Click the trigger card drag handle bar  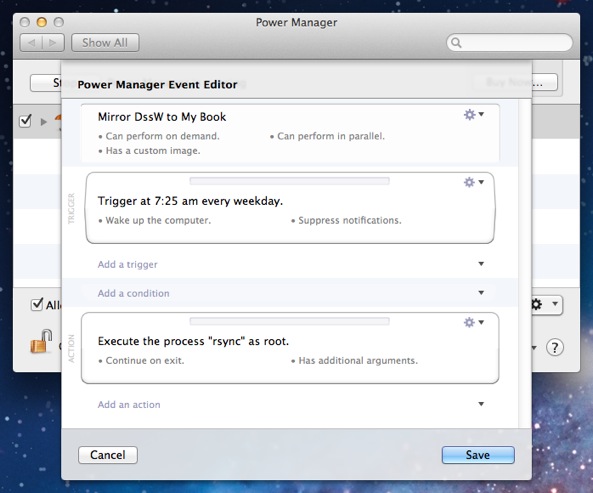point(289,181)
